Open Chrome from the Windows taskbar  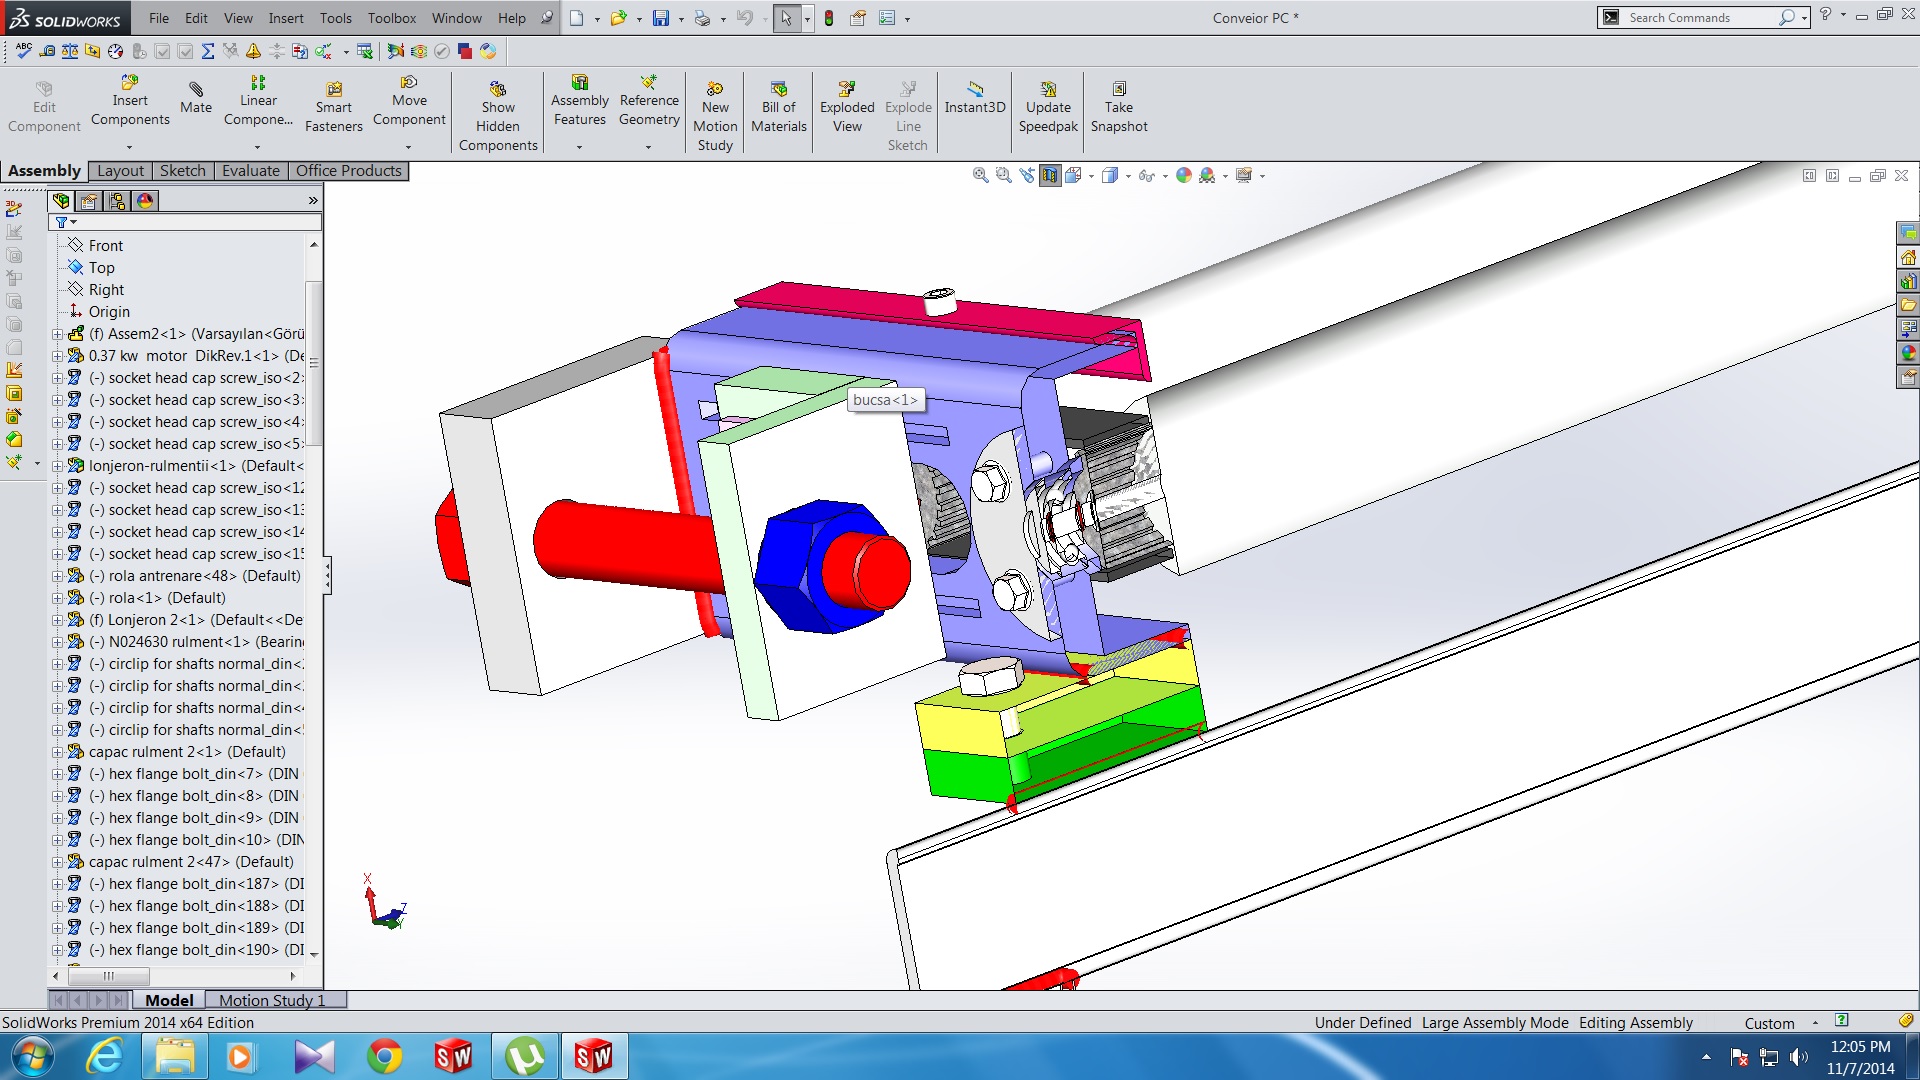pos(384,1056)
